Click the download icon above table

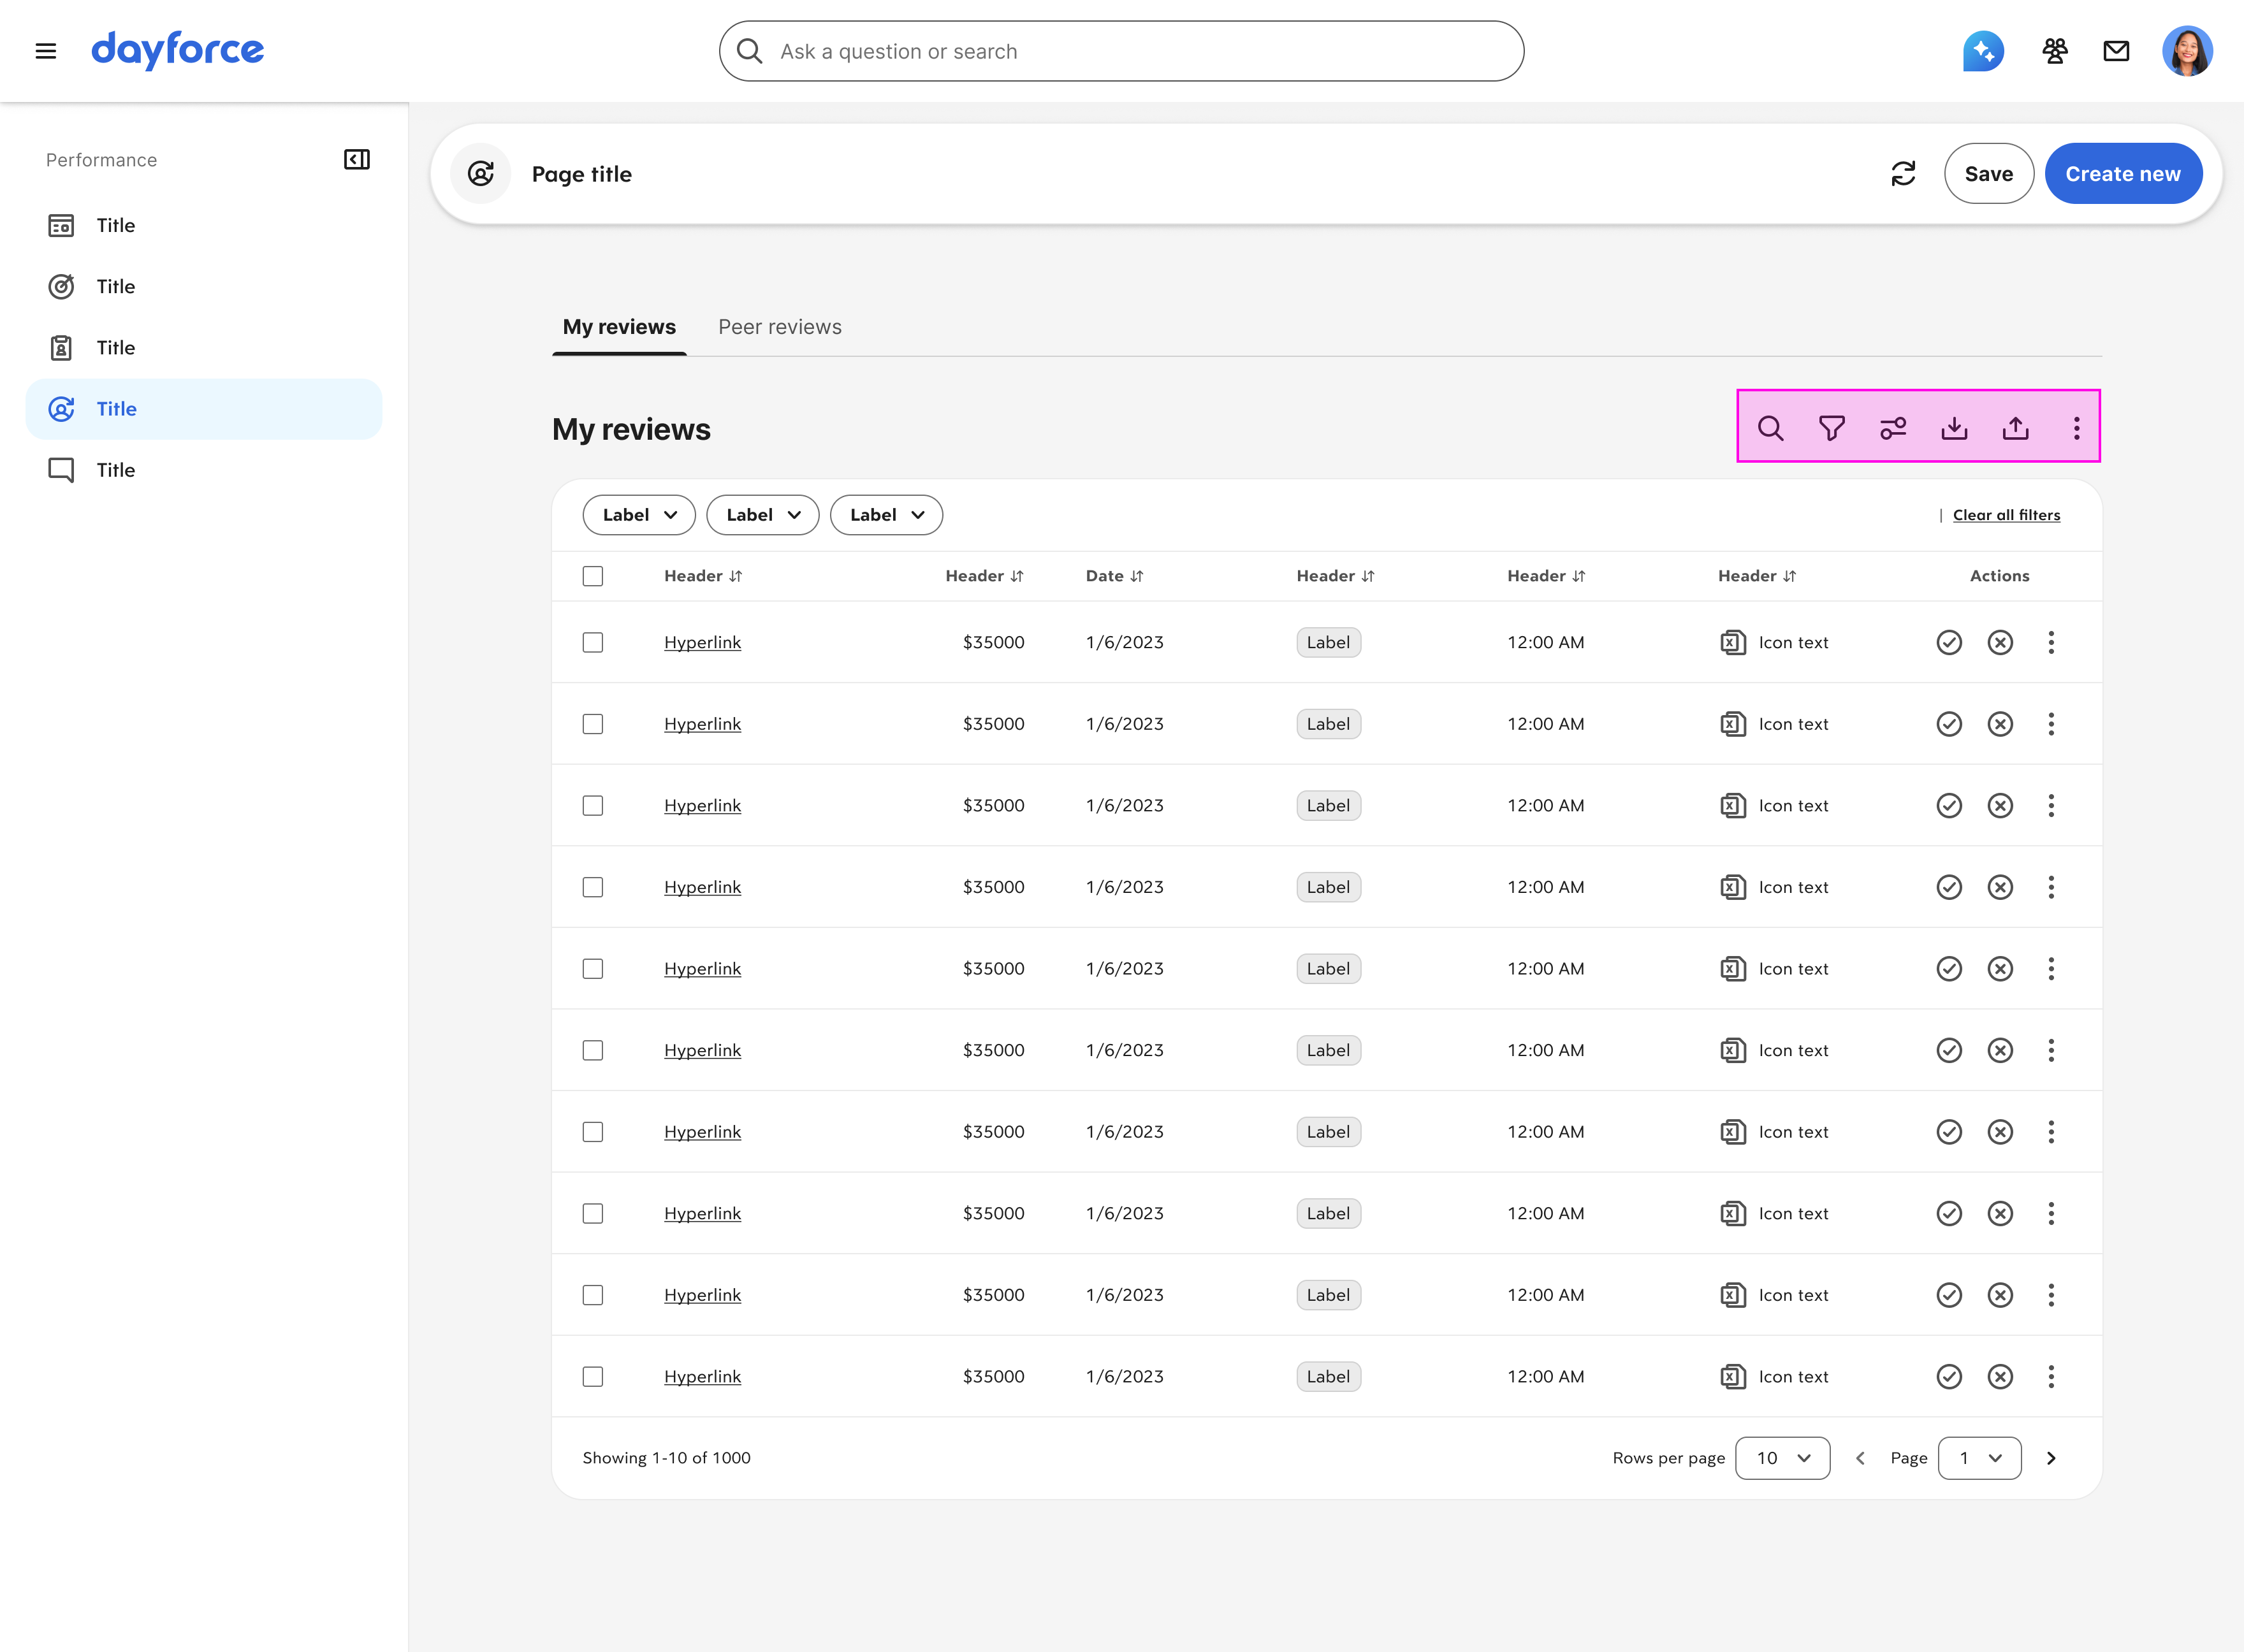click(1954, 428)
